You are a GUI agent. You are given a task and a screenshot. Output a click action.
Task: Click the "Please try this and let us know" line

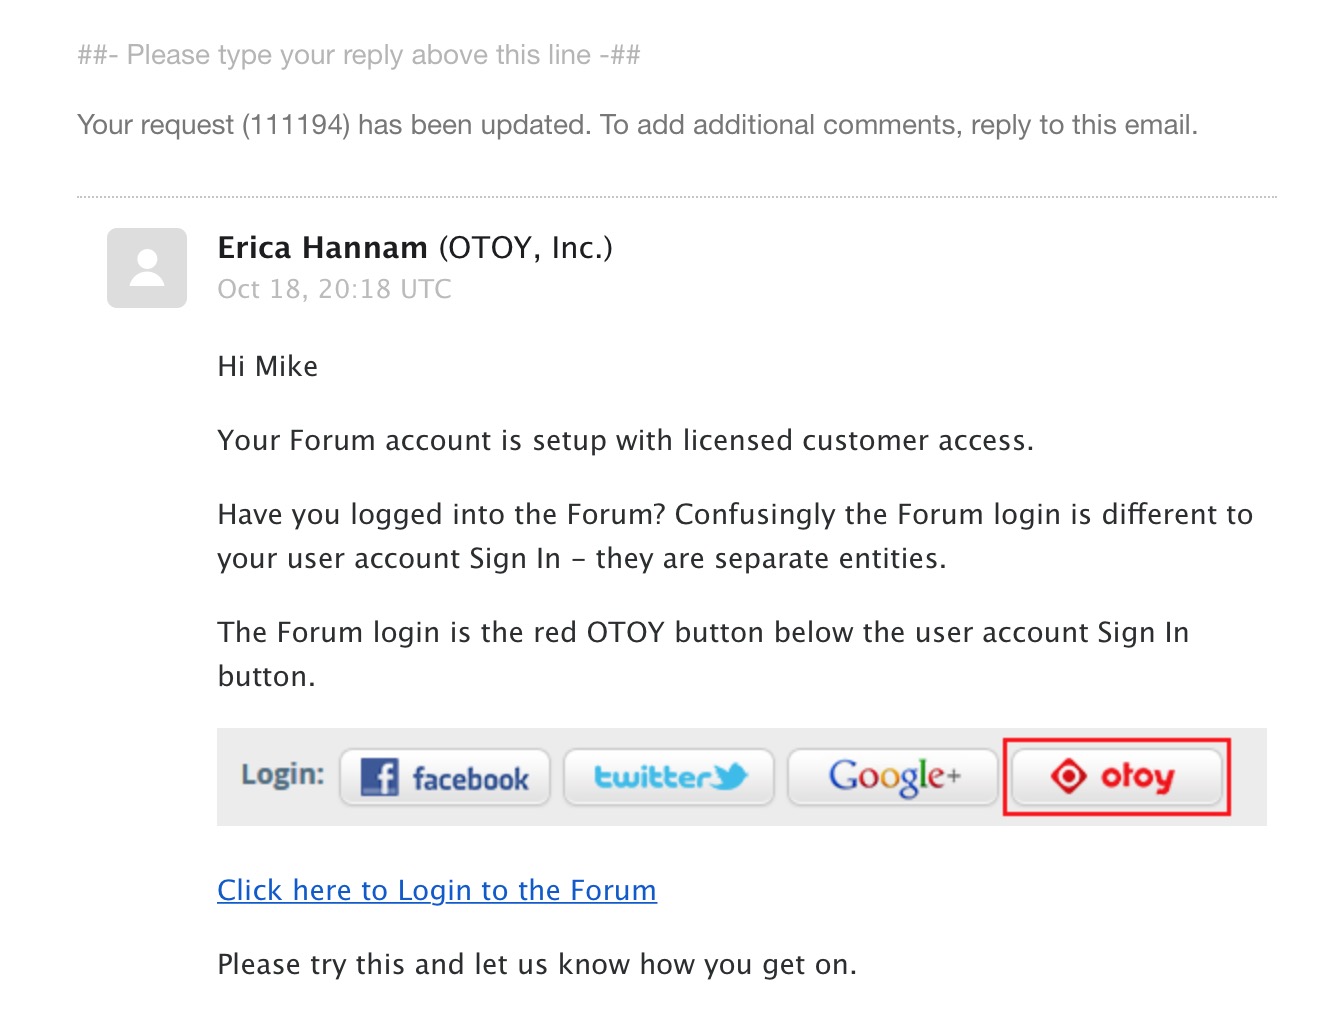coord(537,964)
